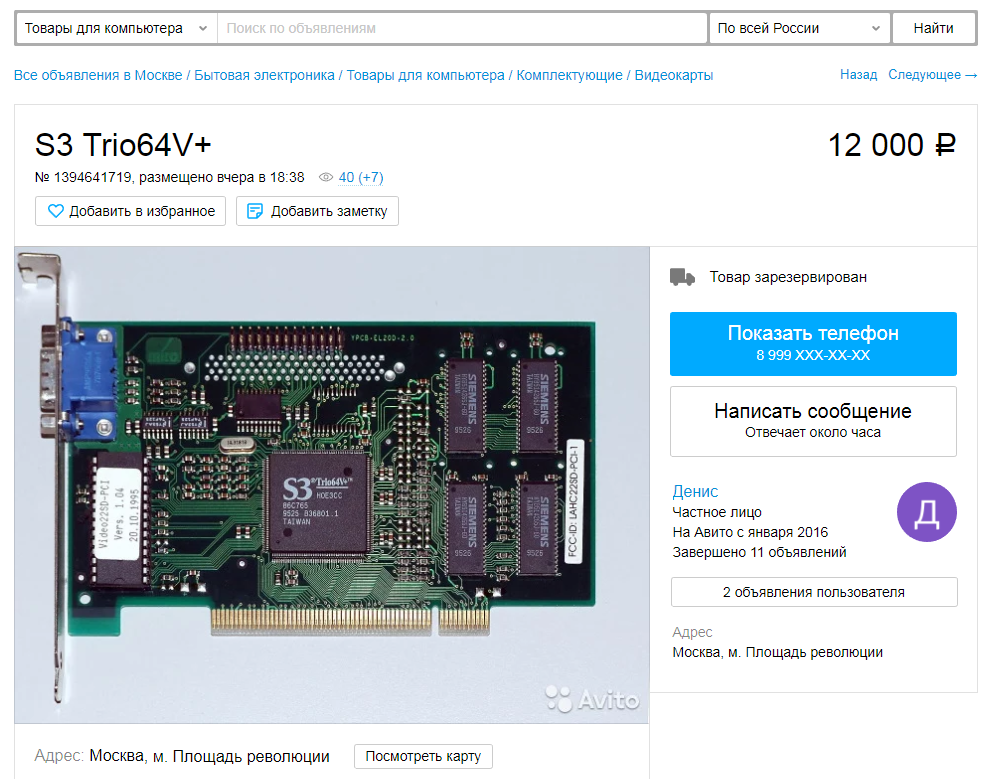993x779 pixels.
Task: Open the Все объявления в Москве breadcrumb
Action: (x=98, y=75)
